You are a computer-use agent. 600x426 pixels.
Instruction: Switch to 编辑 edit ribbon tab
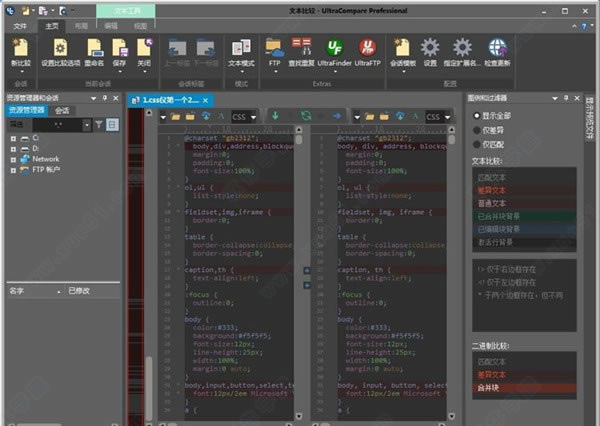tap(111, 26)
